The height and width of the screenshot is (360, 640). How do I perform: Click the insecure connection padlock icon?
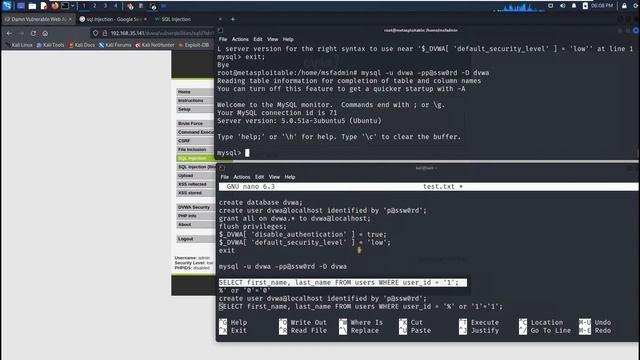(105, 33)
